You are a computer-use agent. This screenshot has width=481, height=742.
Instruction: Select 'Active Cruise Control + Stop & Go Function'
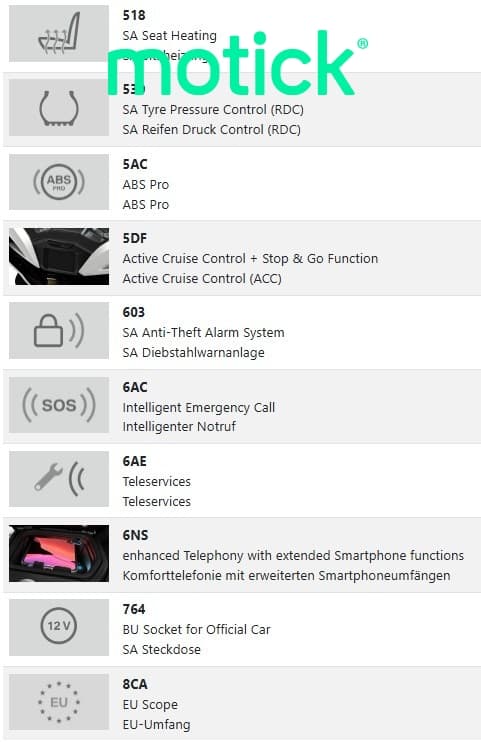[250, 259]
